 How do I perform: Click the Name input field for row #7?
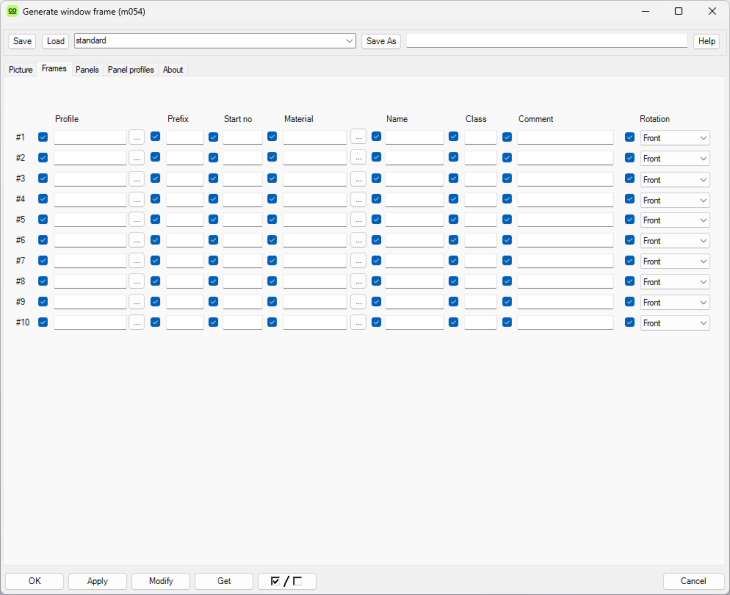[414, 261]
